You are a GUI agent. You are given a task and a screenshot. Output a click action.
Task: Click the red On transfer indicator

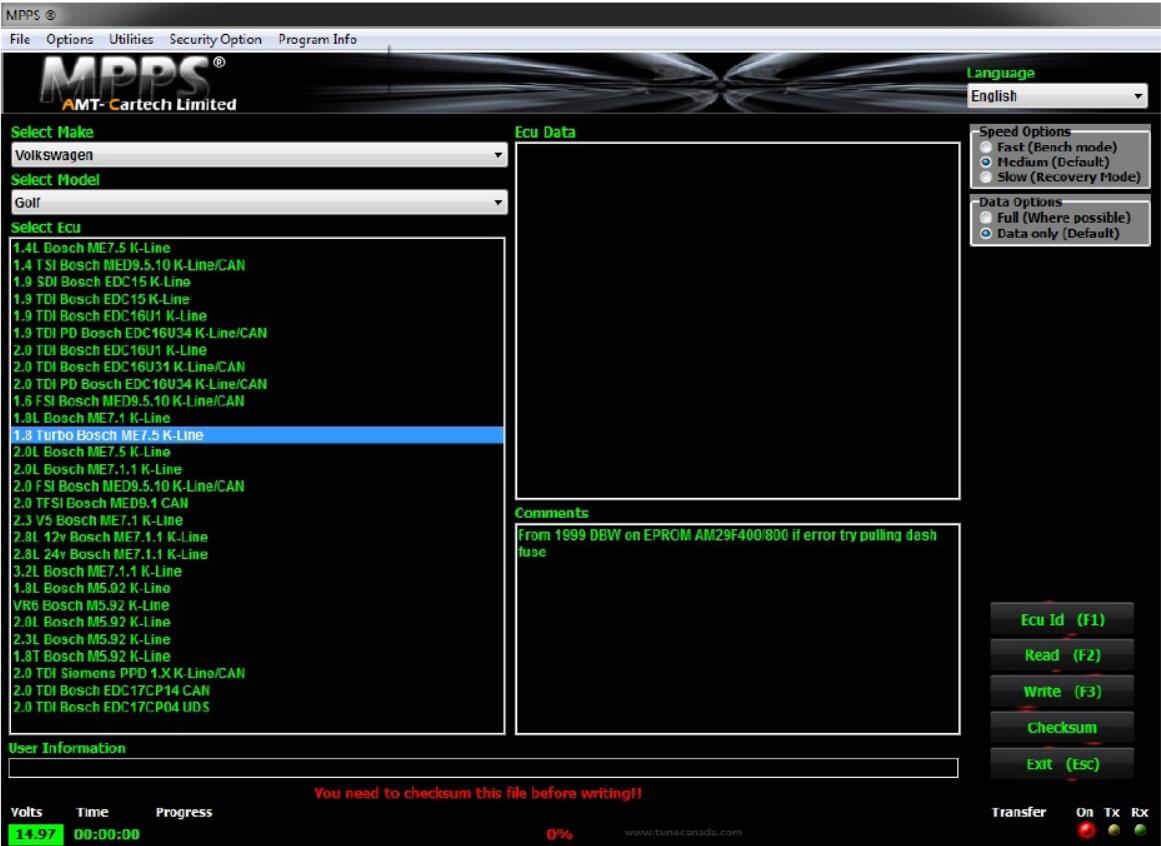(1086, 830)
